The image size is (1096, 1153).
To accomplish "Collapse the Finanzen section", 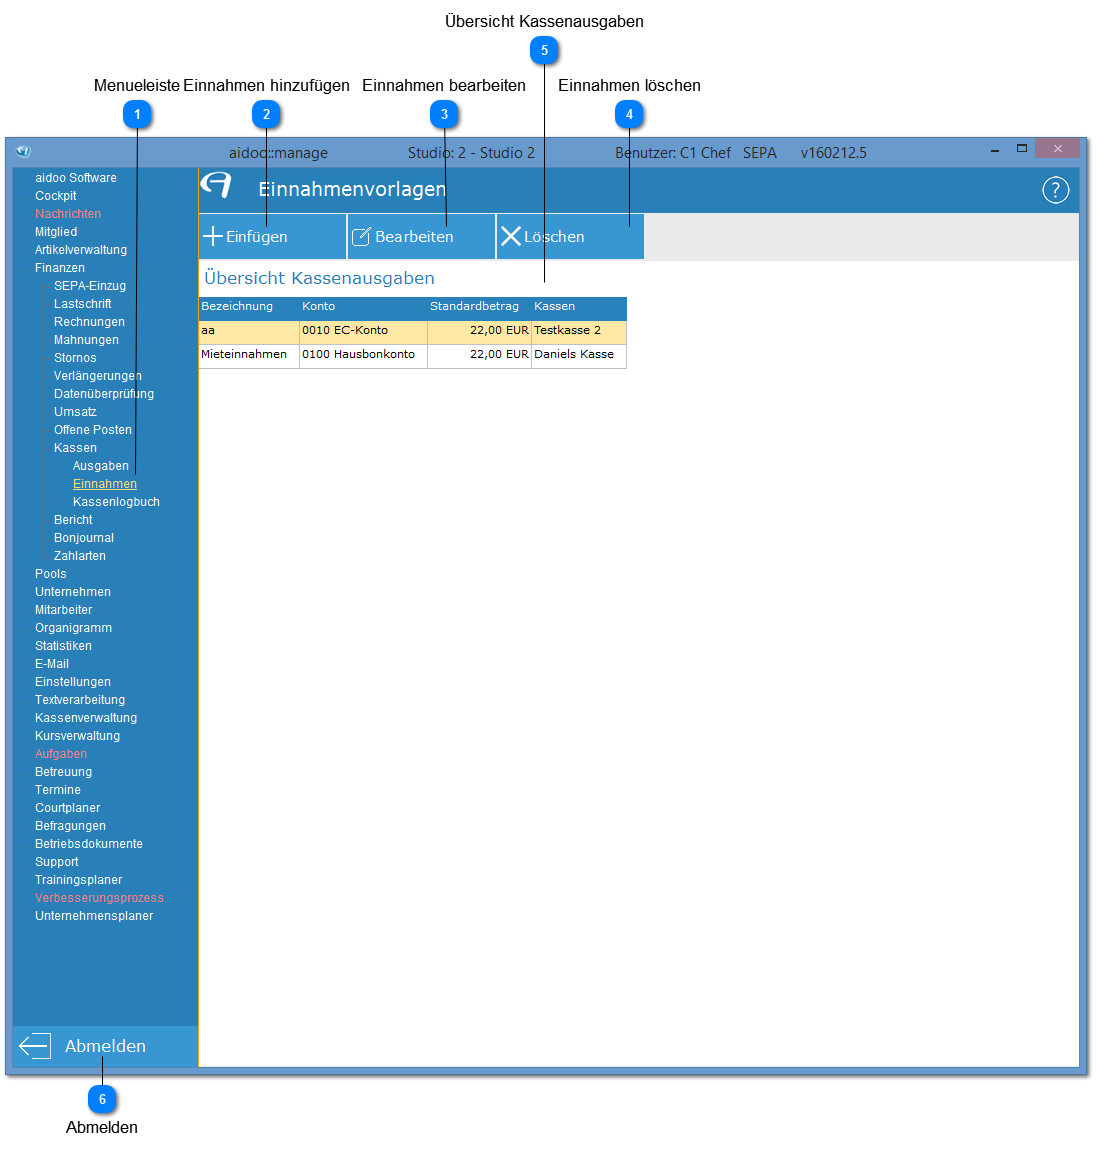I will 60,268.
